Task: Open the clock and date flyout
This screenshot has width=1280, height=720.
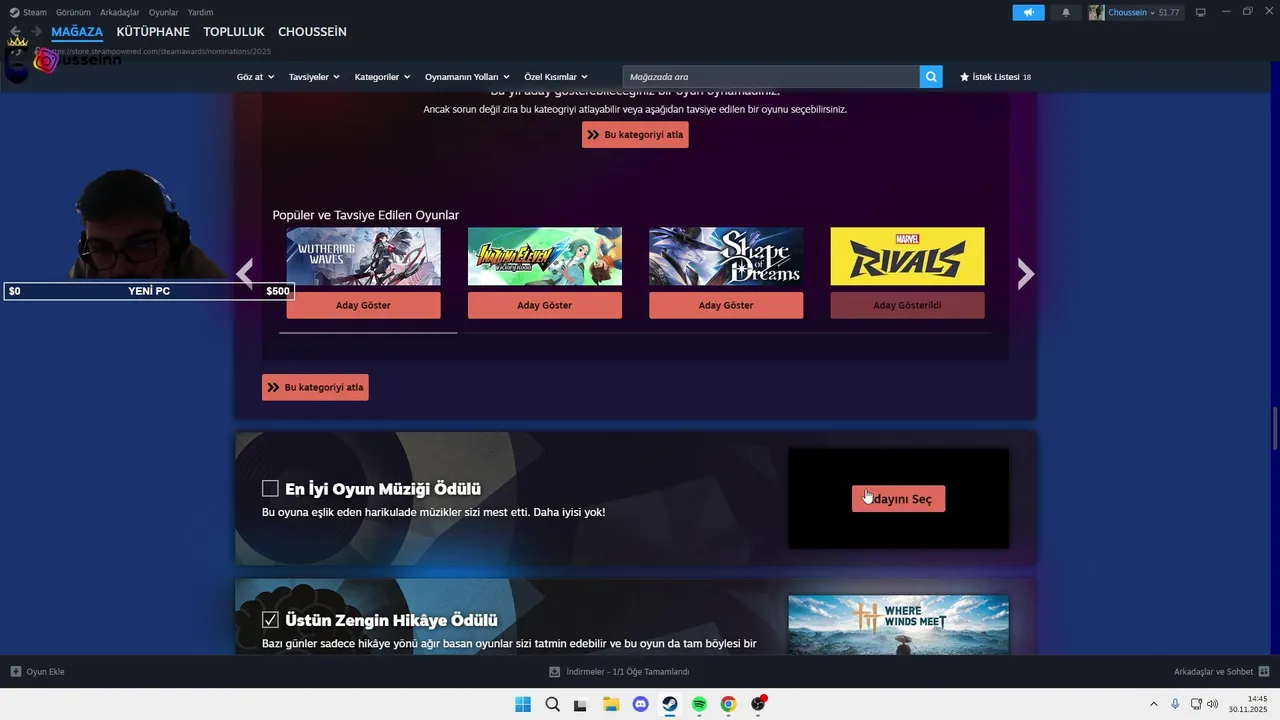Action: [1249, 704]
